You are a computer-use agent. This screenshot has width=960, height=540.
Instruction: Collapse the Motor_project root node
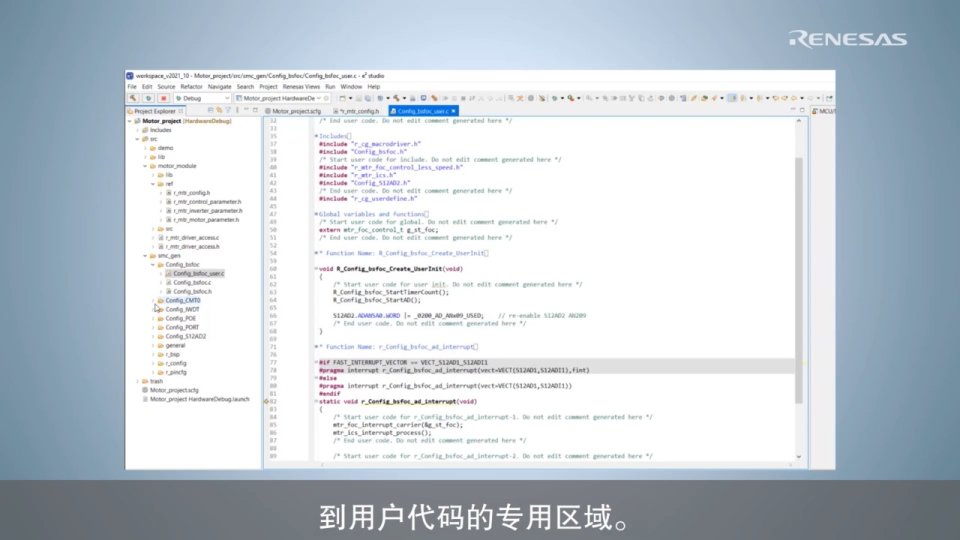[x=130, y=121]
